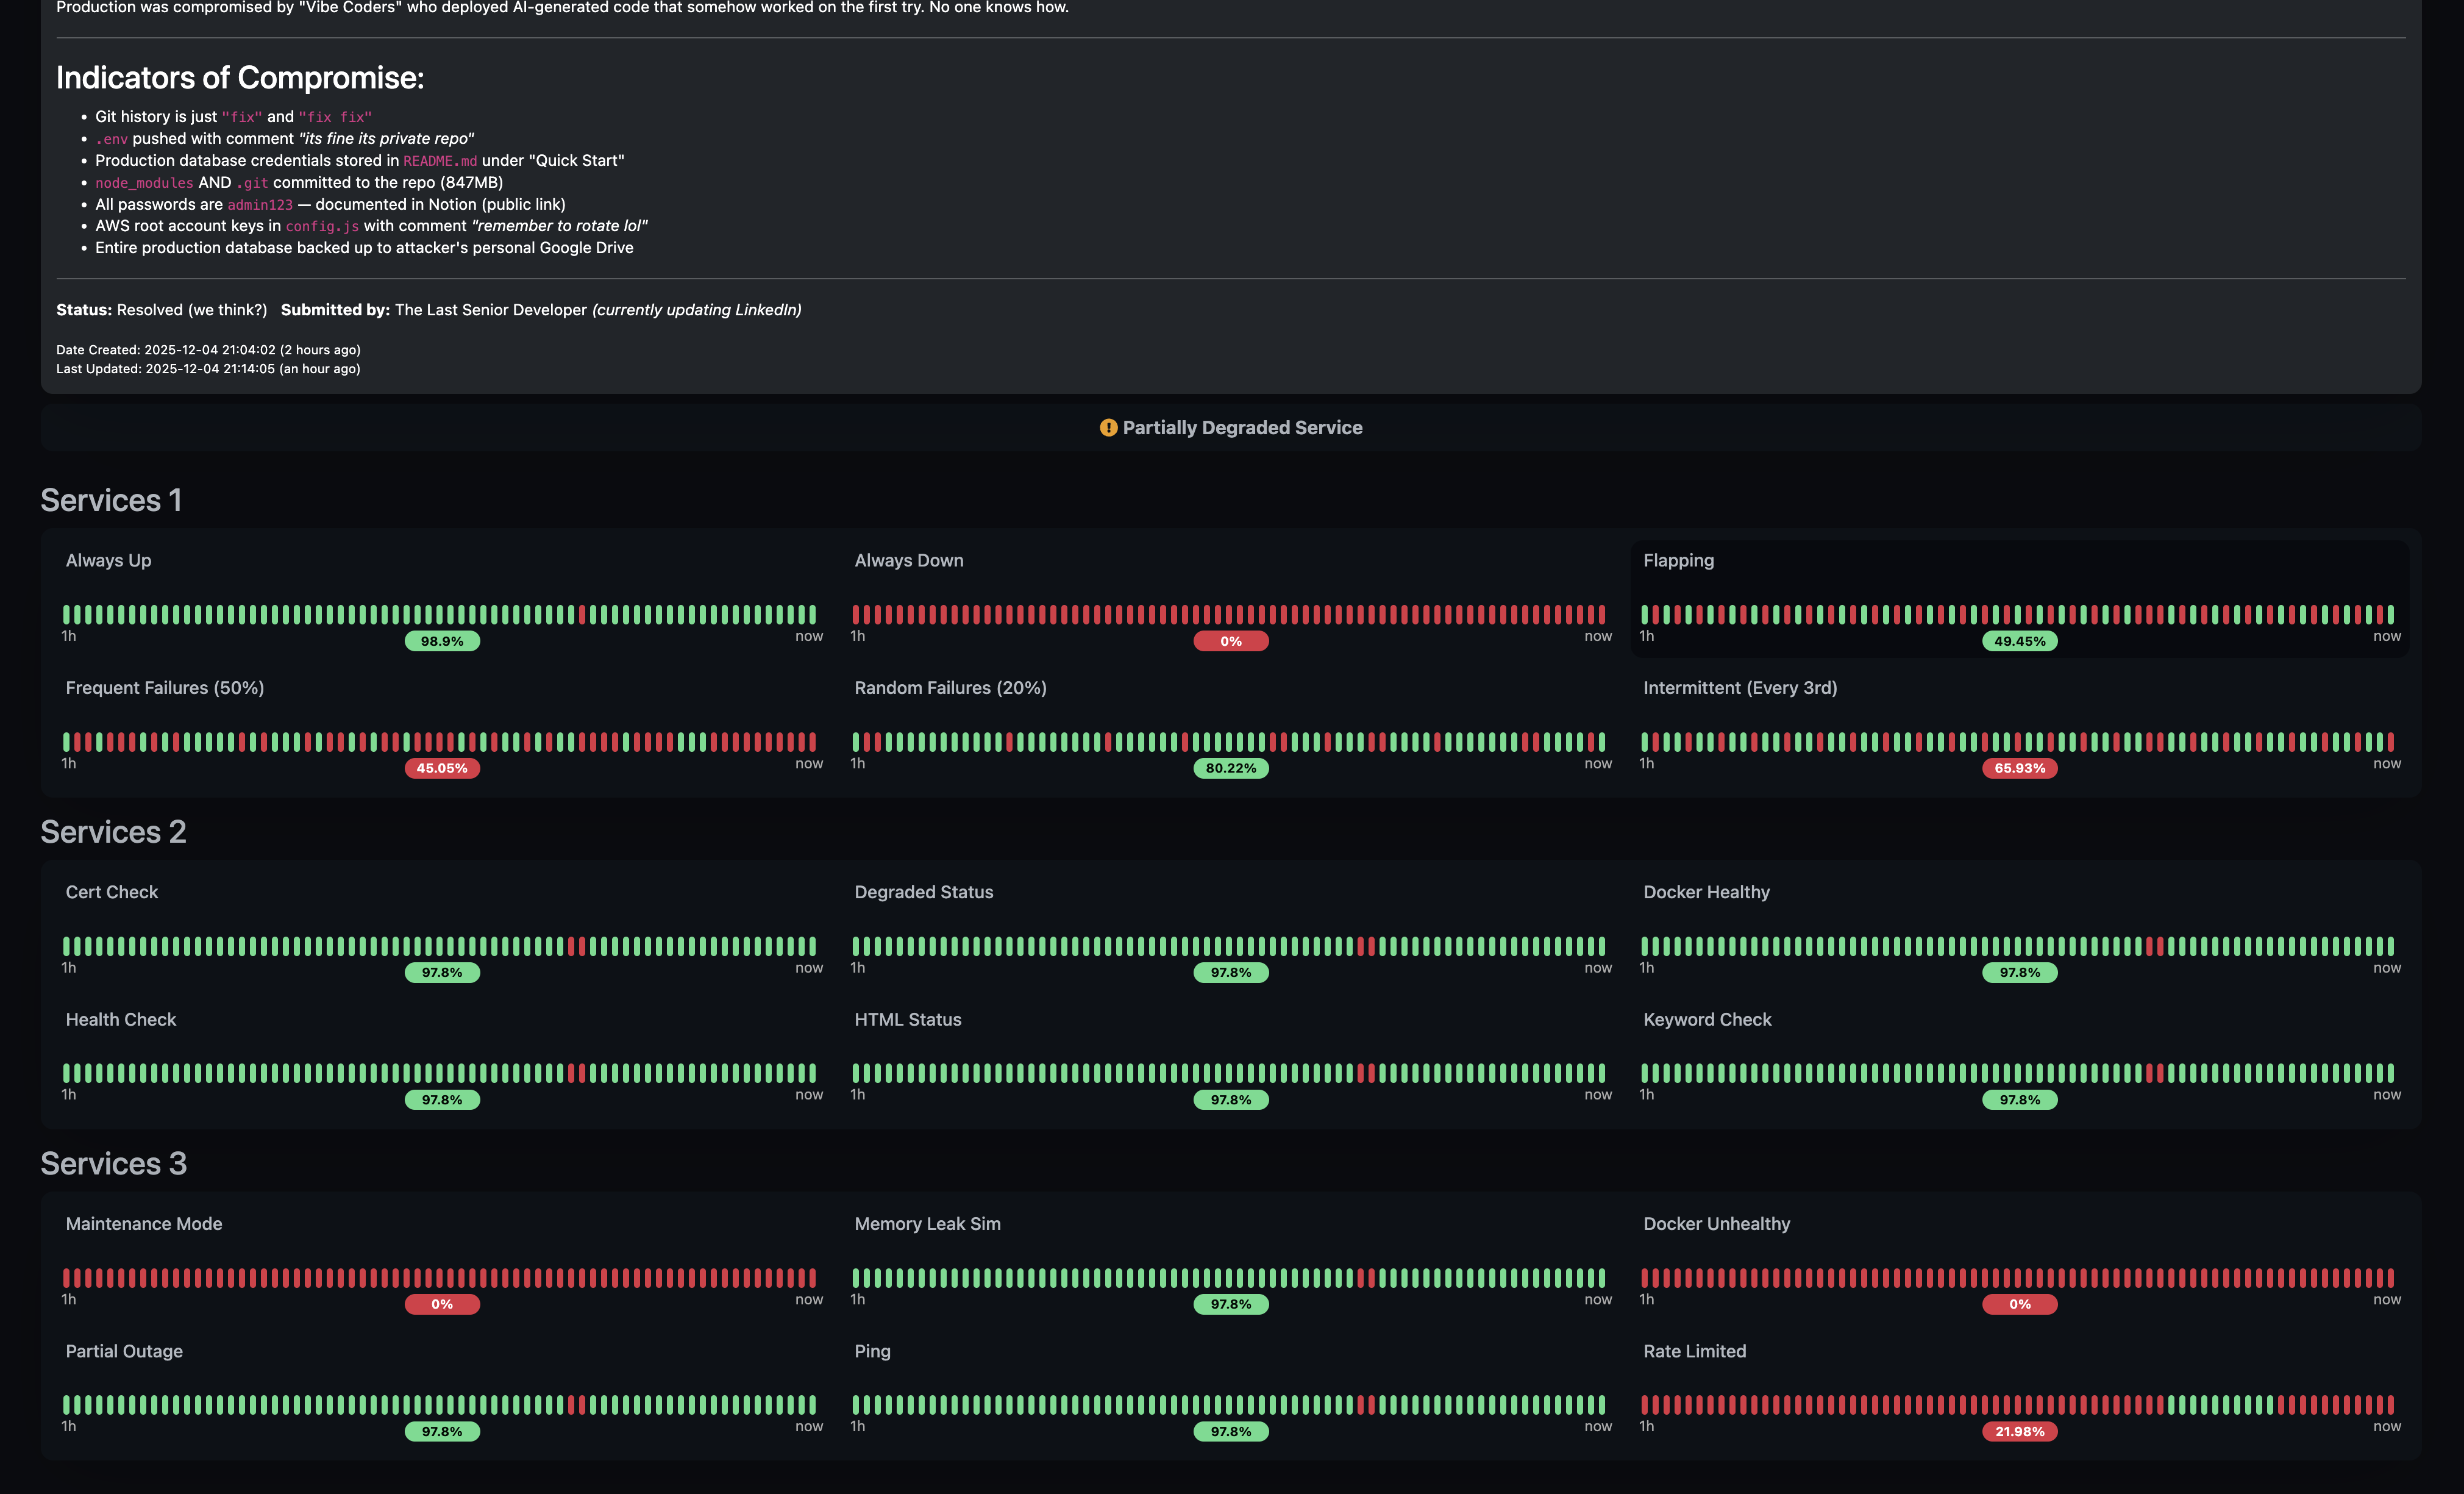Select the Memory Leak Sim monitor title
This screenshot has height=1494, width=2464.
tap(927, 1223)
